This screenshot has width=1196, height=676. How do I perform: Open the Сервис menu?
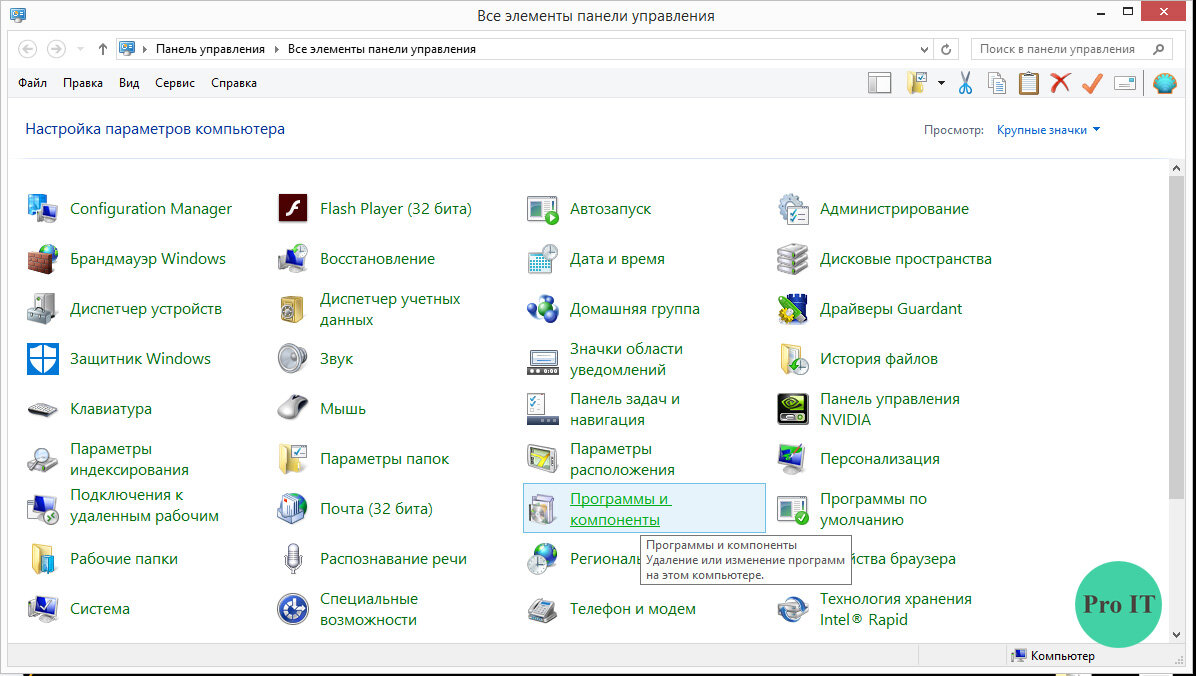click(175, 82)
